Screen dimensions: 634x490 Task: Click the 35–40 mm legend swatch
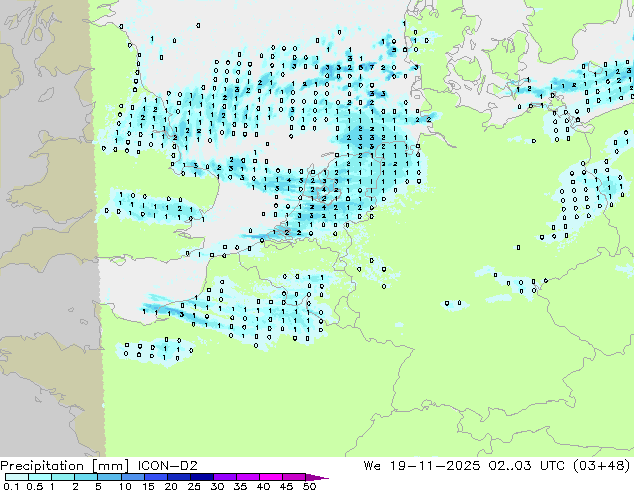(x=247, y=477)
